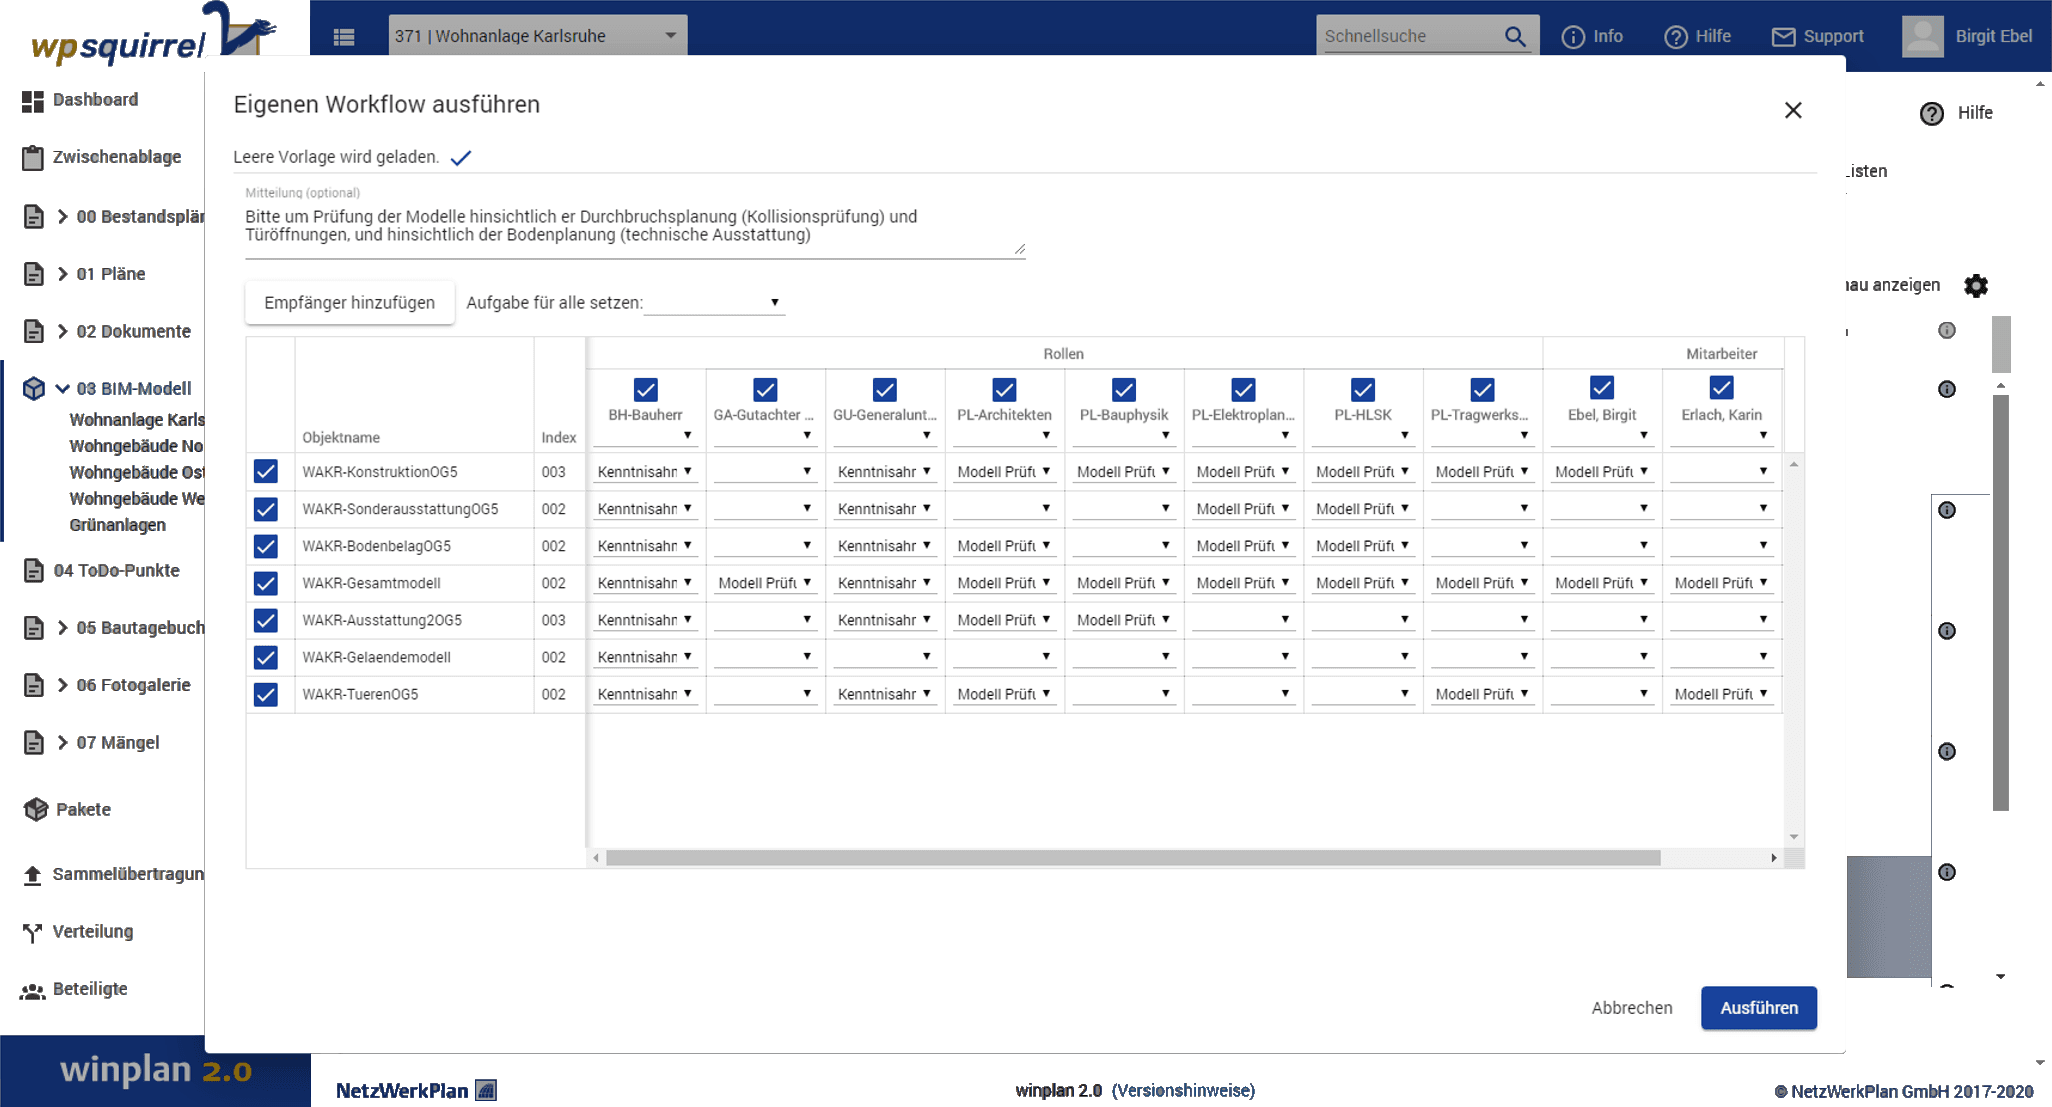
Task: Click the Index column header
Action: pyautogui.click(x=559, y=438)
